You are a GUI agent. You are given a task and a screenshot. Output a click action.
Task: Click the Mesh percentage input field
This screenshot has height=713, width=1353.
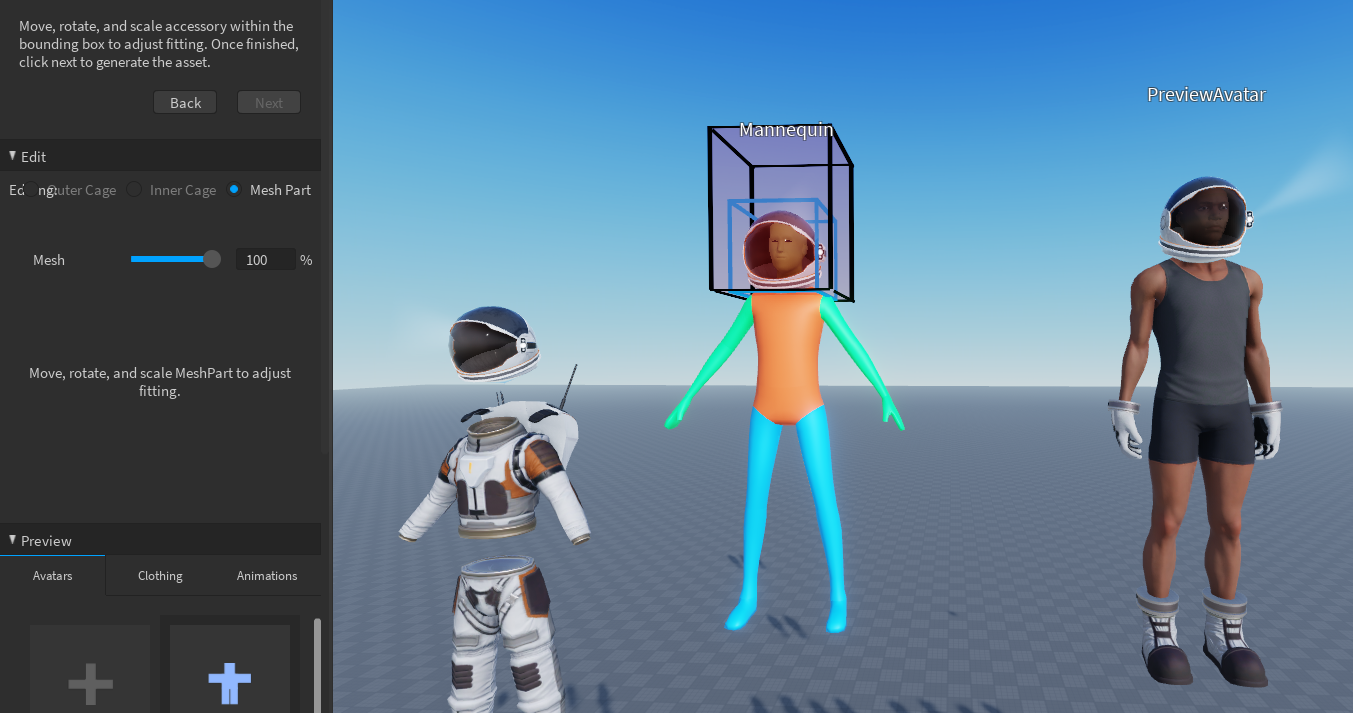point(266,260)
